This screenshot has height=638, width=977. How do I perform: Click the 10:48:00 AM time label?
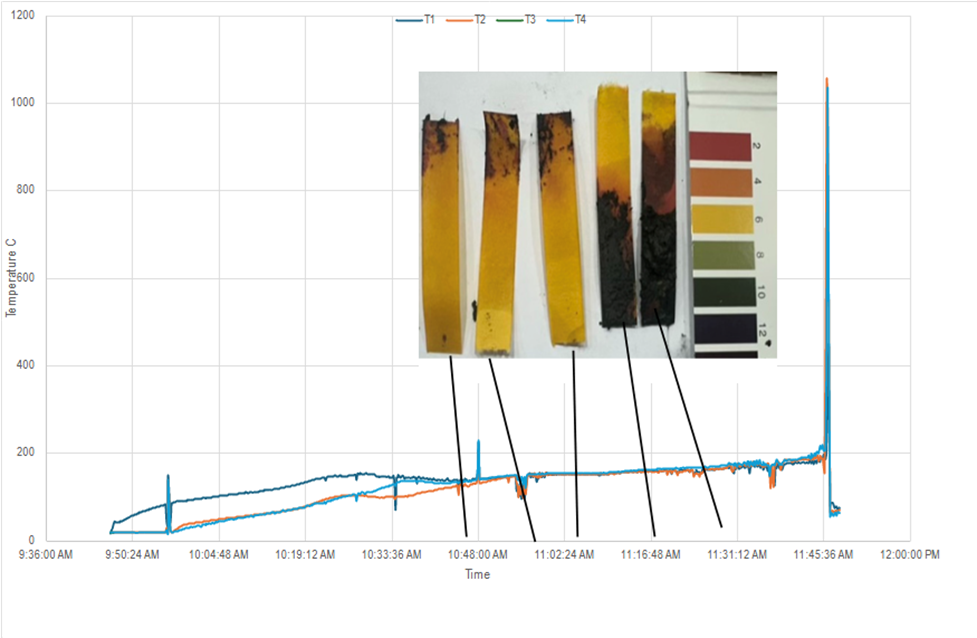478,555
